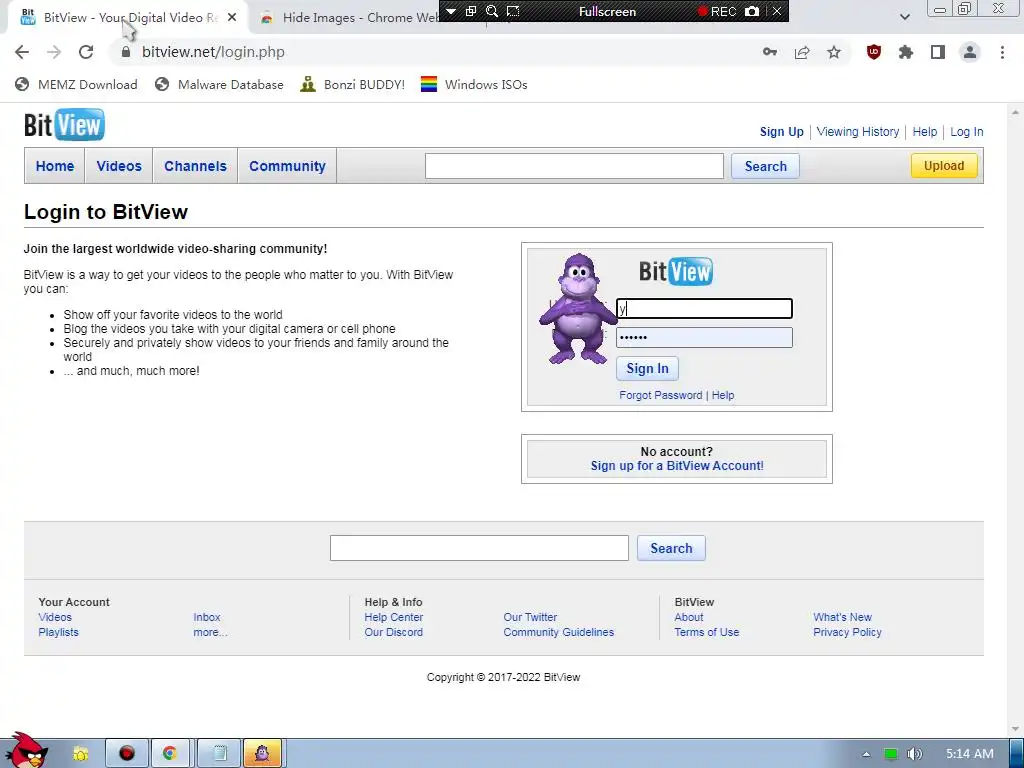Toggle the Chrome side panel icon
Screen dimensions: 1024x768
coord(938,52)
